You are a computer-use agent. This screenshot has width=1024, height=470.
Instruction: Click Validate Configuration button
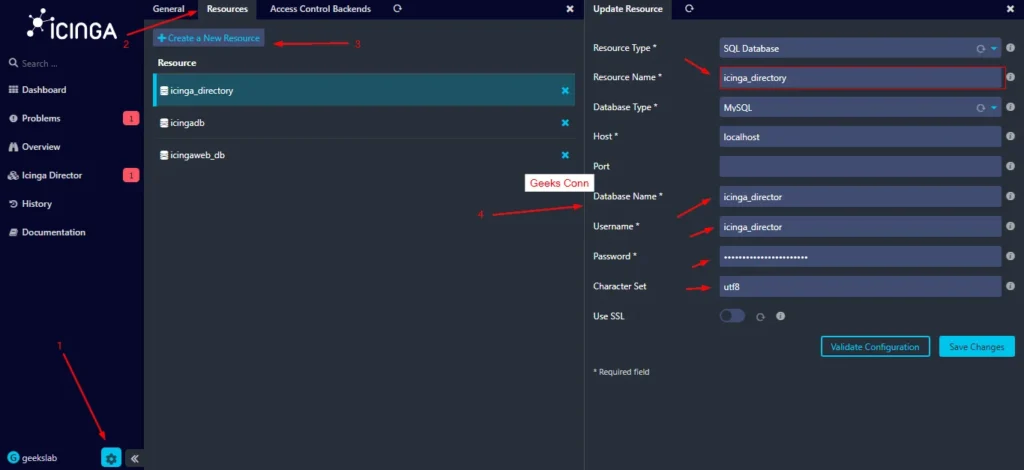874,347
